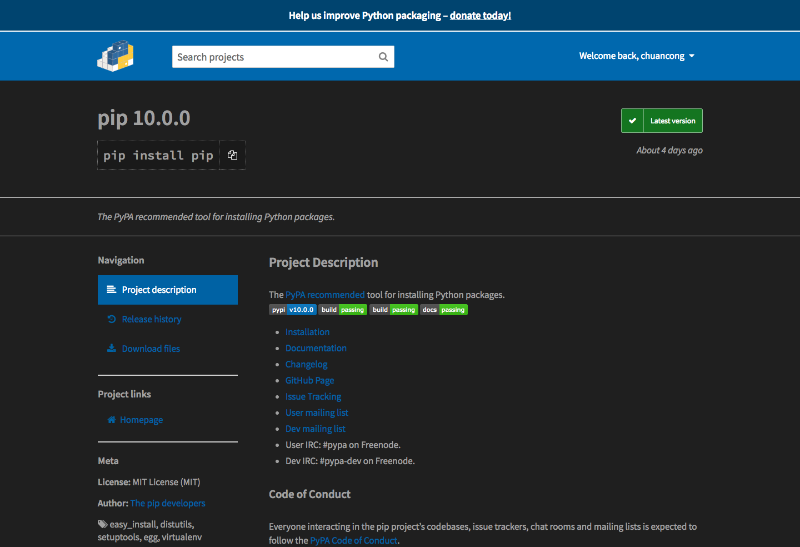Click the Code of Conduct heading
Screen dimensions: 800x547
[310, 494]
